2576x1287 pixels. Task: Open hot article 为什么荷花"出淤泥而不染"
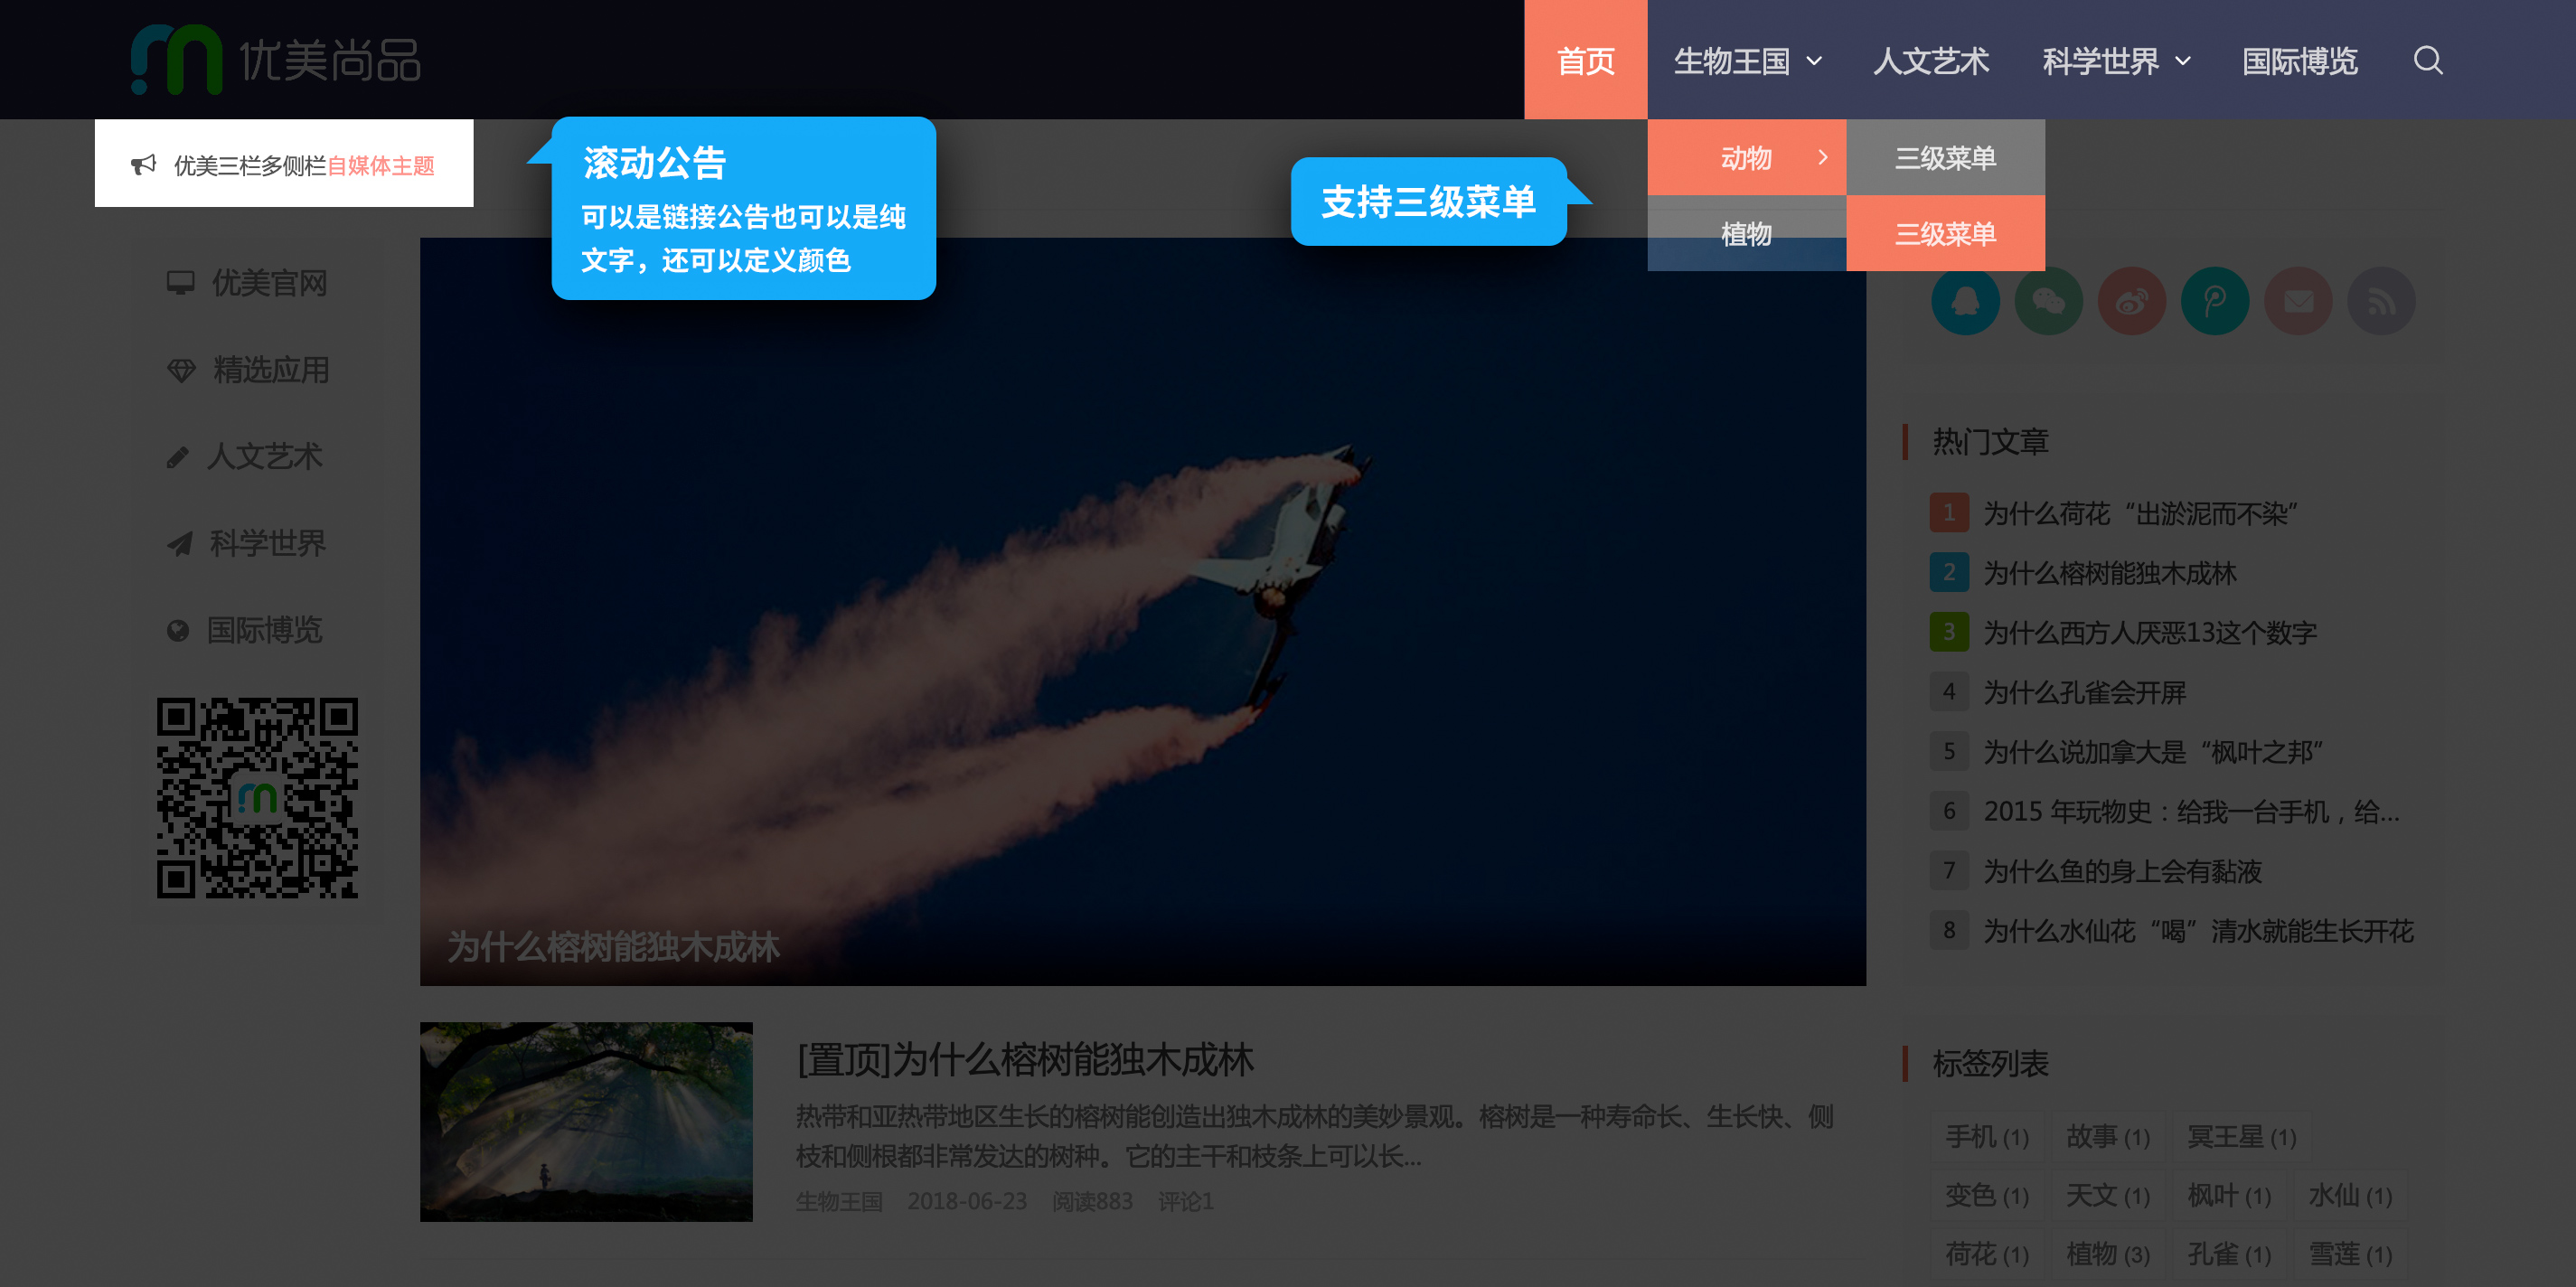[x=2141, y=513]
